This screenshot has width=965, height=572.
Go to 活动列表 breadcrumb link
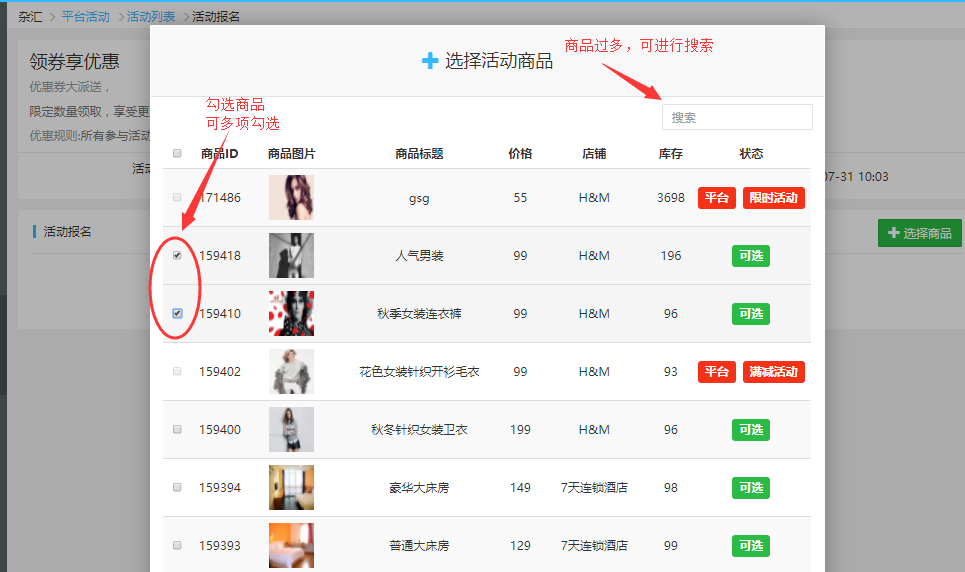click(151, 17)
